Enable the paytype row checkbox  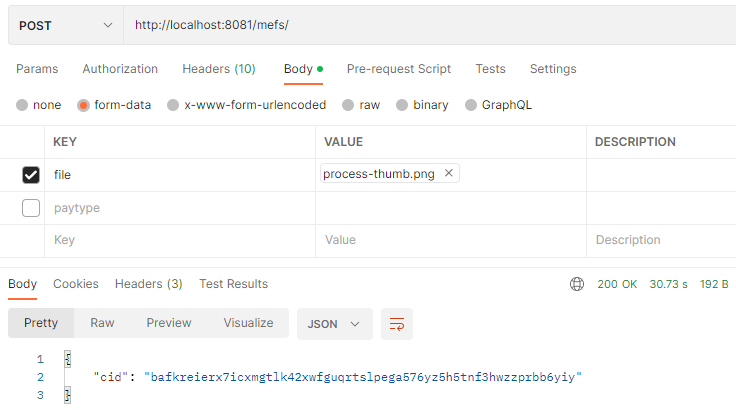pos(31,208)
